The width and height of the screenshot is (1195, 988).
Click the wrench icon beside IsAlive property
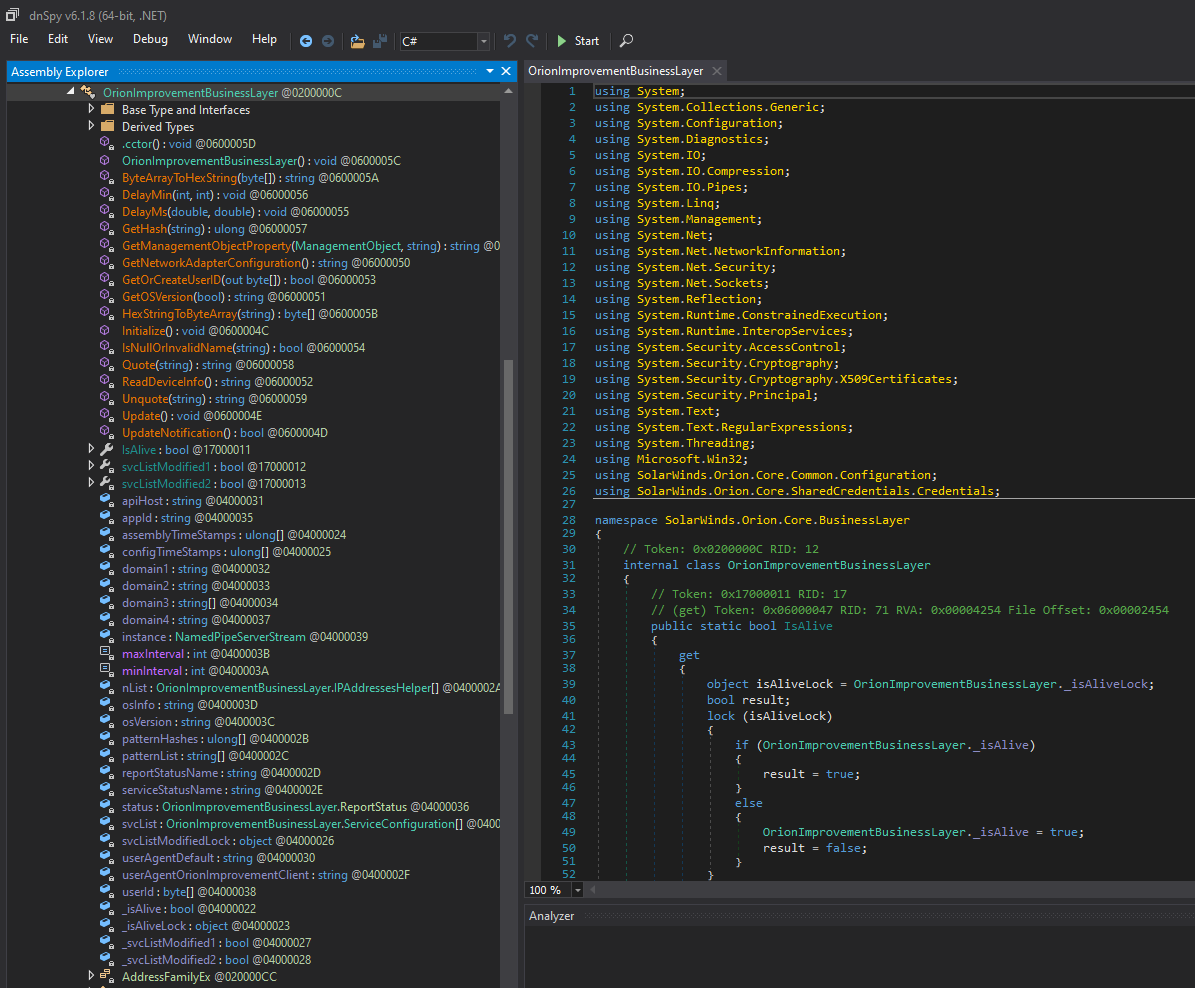tap(104, 449)
